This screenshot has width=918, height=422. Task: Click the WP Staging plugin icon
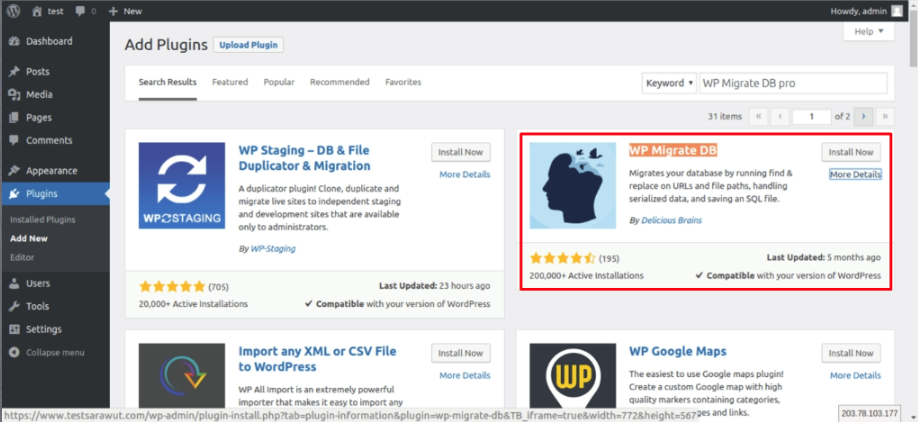point(181,185)
